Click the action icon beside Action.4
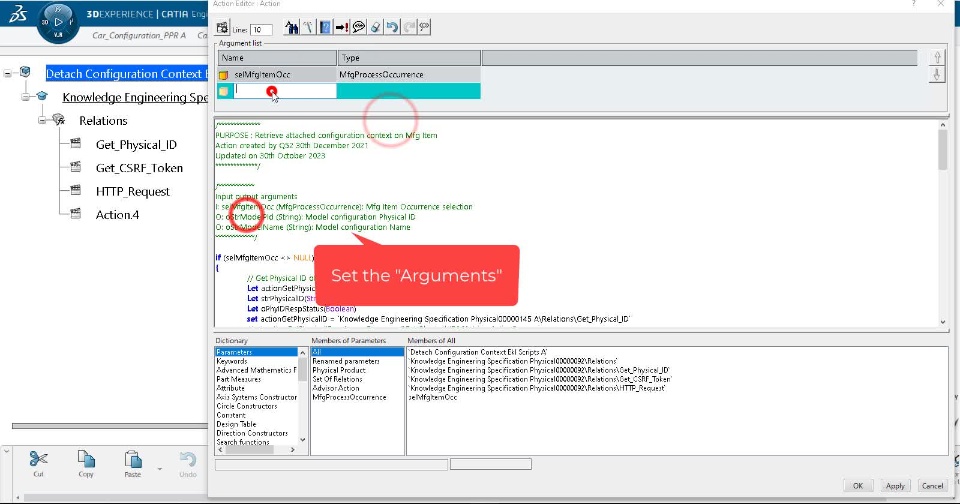 (x=76, y=214)
